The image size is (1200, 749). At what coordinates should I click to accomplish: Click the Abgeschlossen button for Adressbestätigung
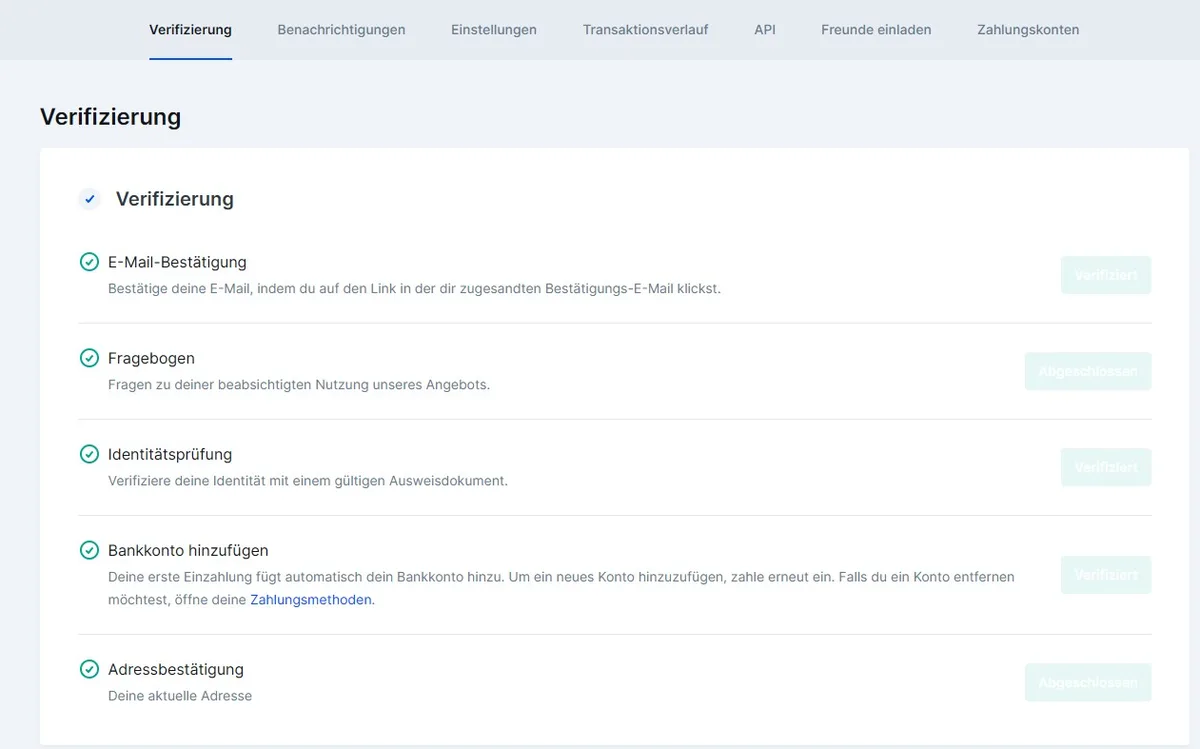pyautogui.click(x=1088, y=682)
